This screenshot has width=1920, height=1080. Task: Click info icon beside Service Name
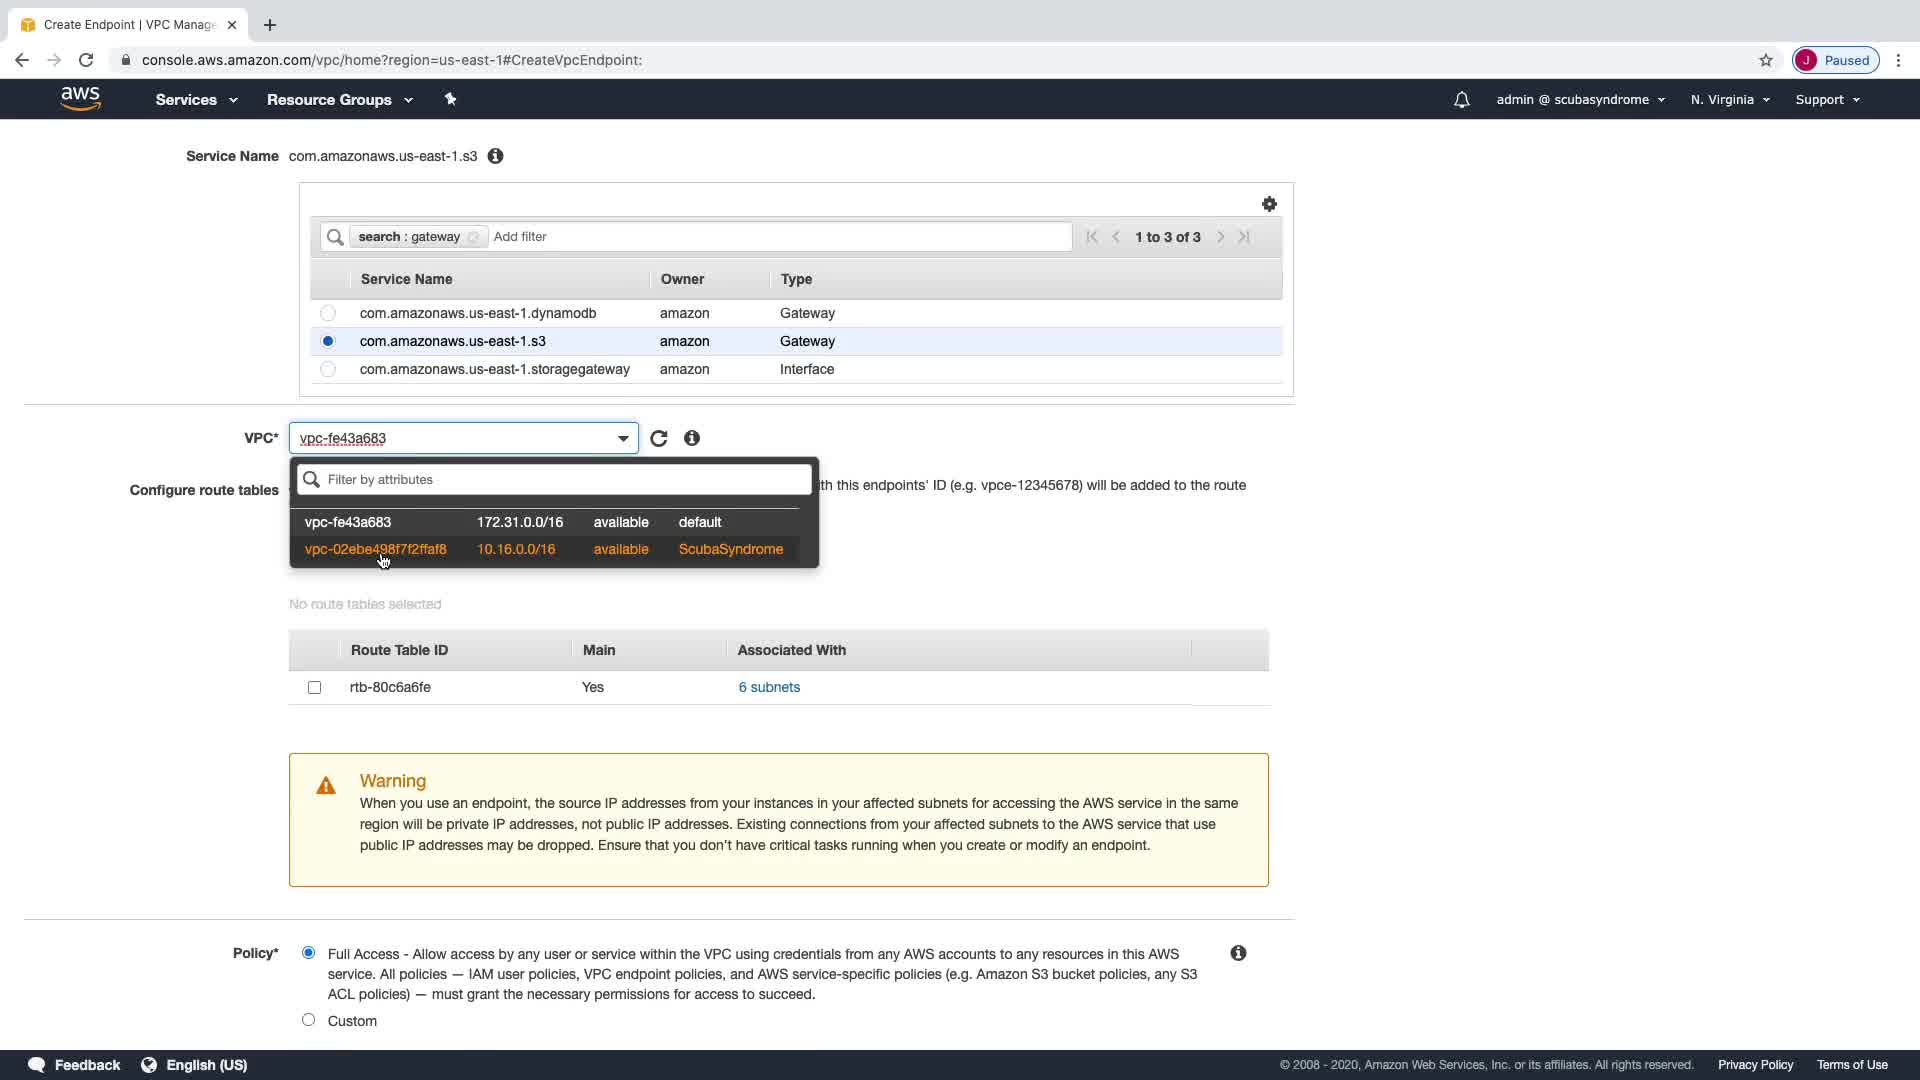[x=495, y=156]
